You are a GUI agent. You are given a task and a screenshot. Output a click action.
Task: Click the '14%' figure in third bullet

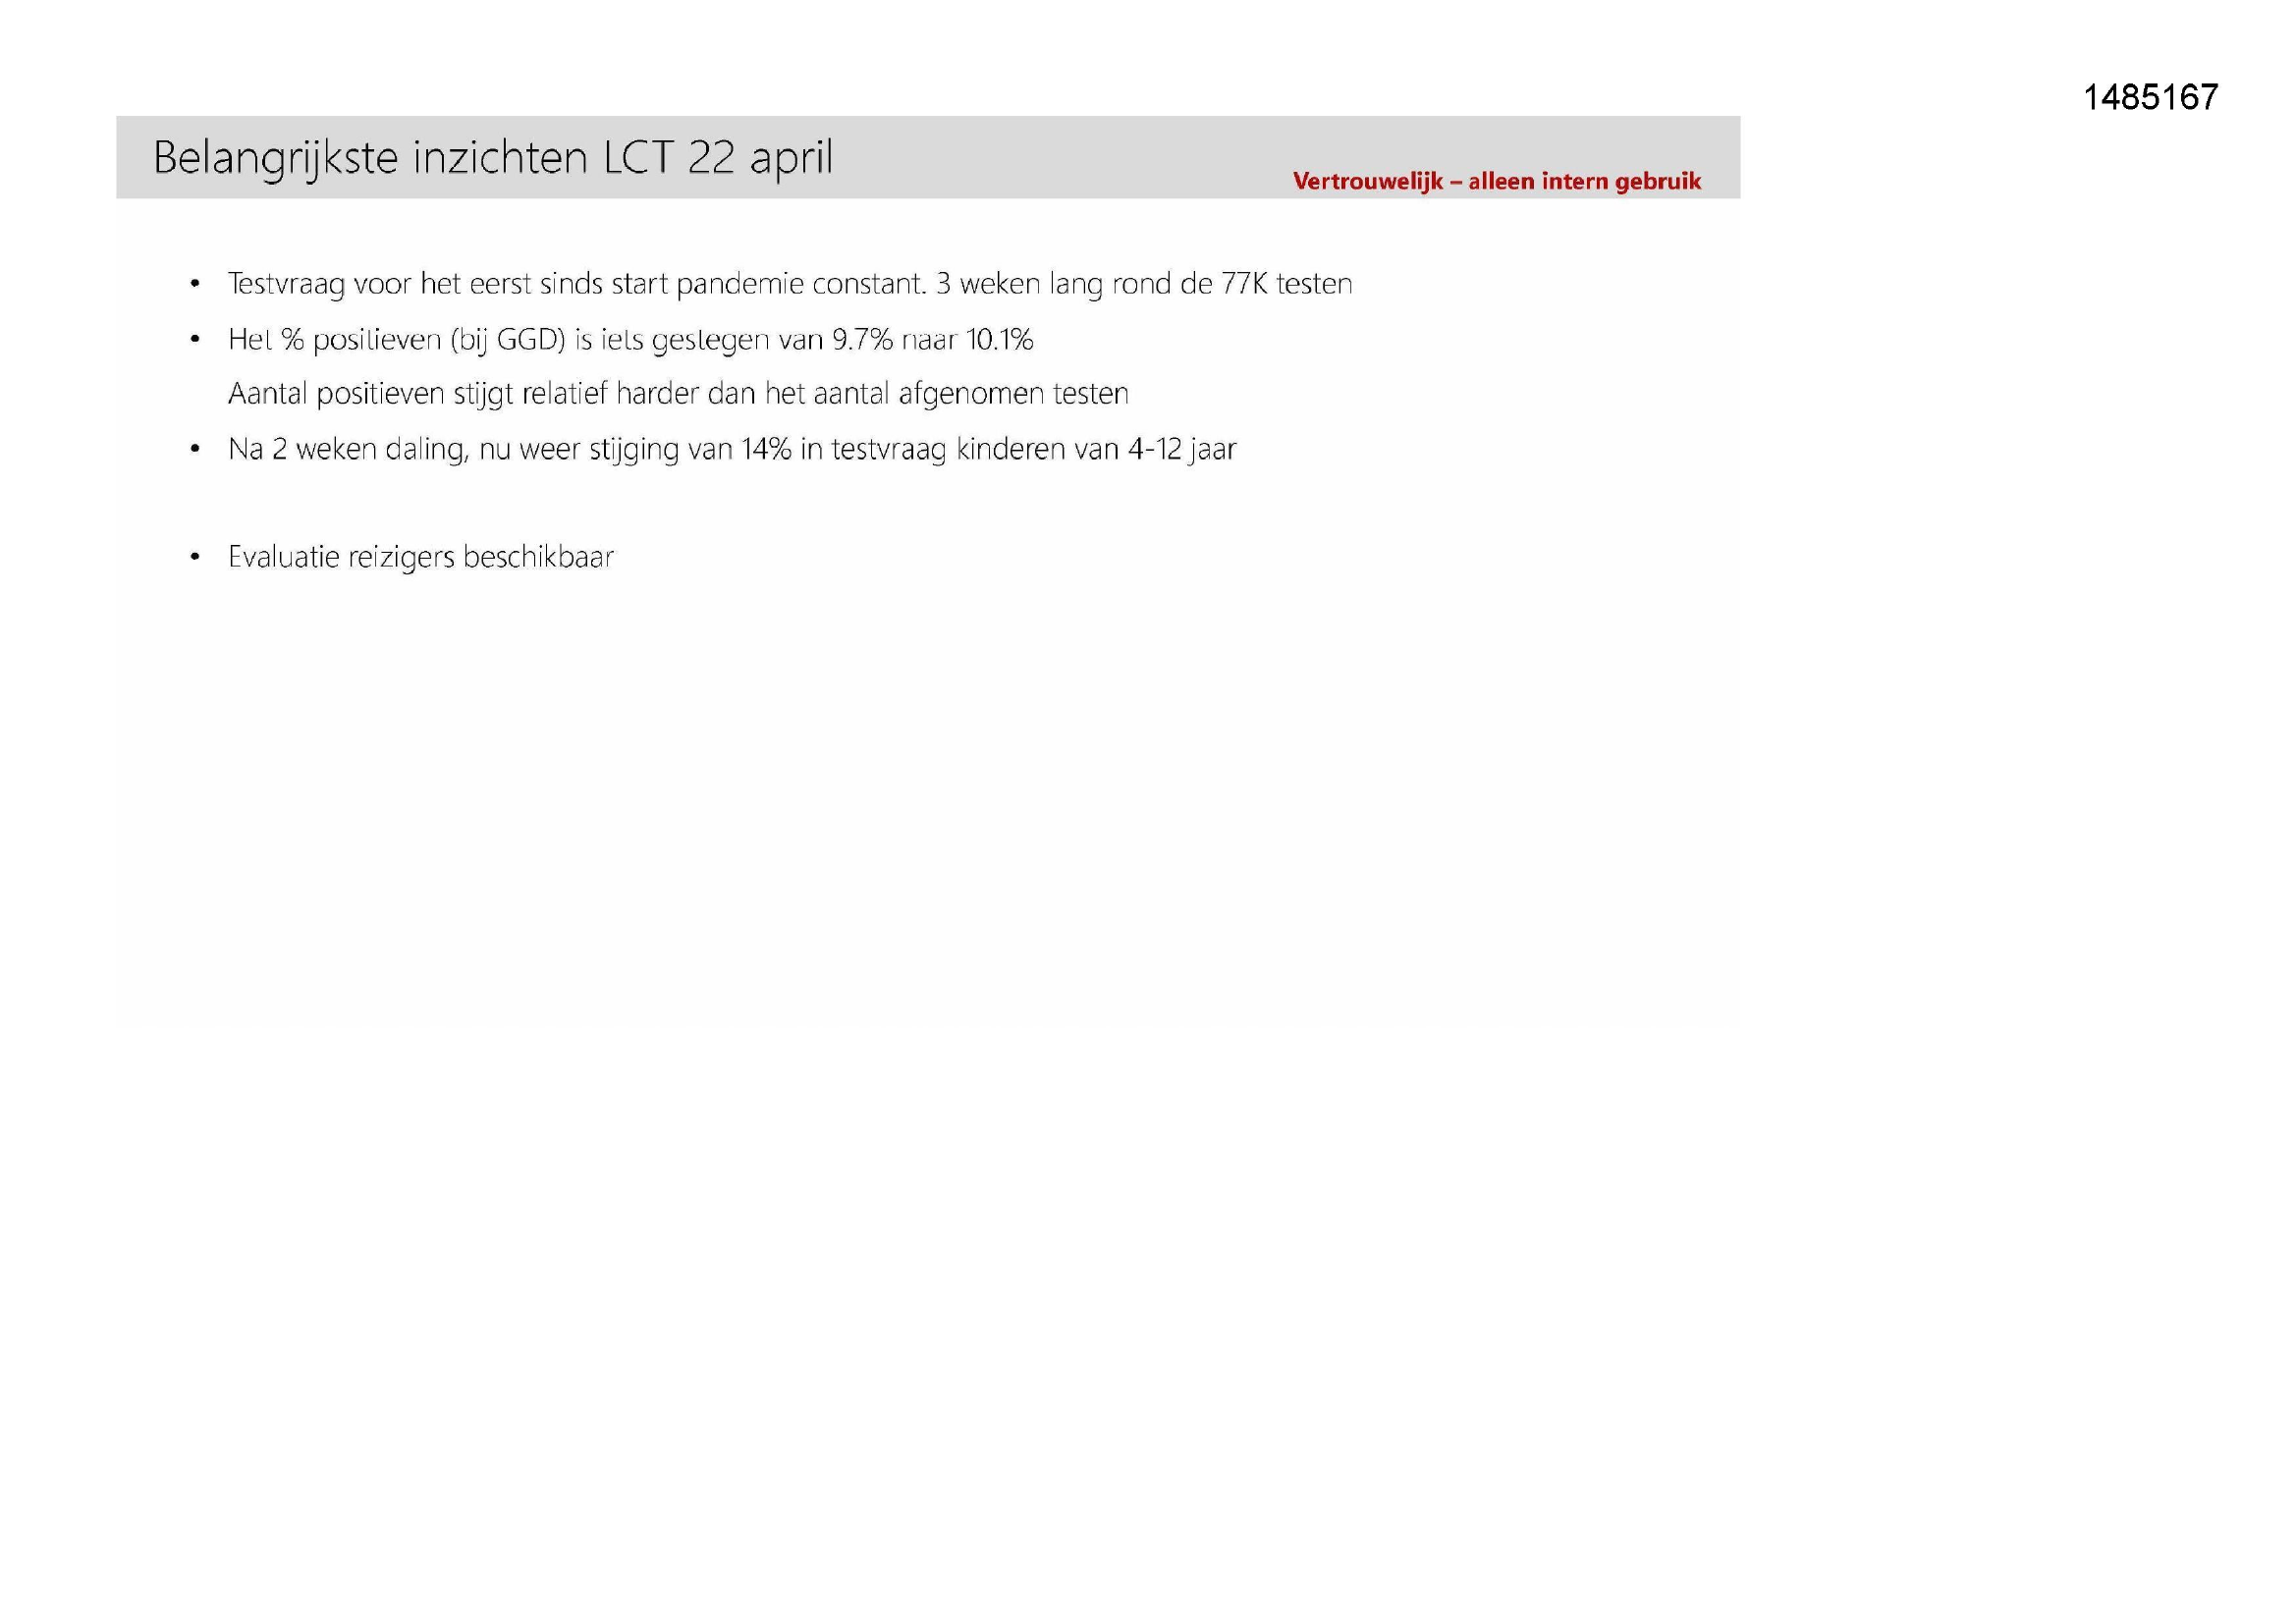tap(765, 449)
